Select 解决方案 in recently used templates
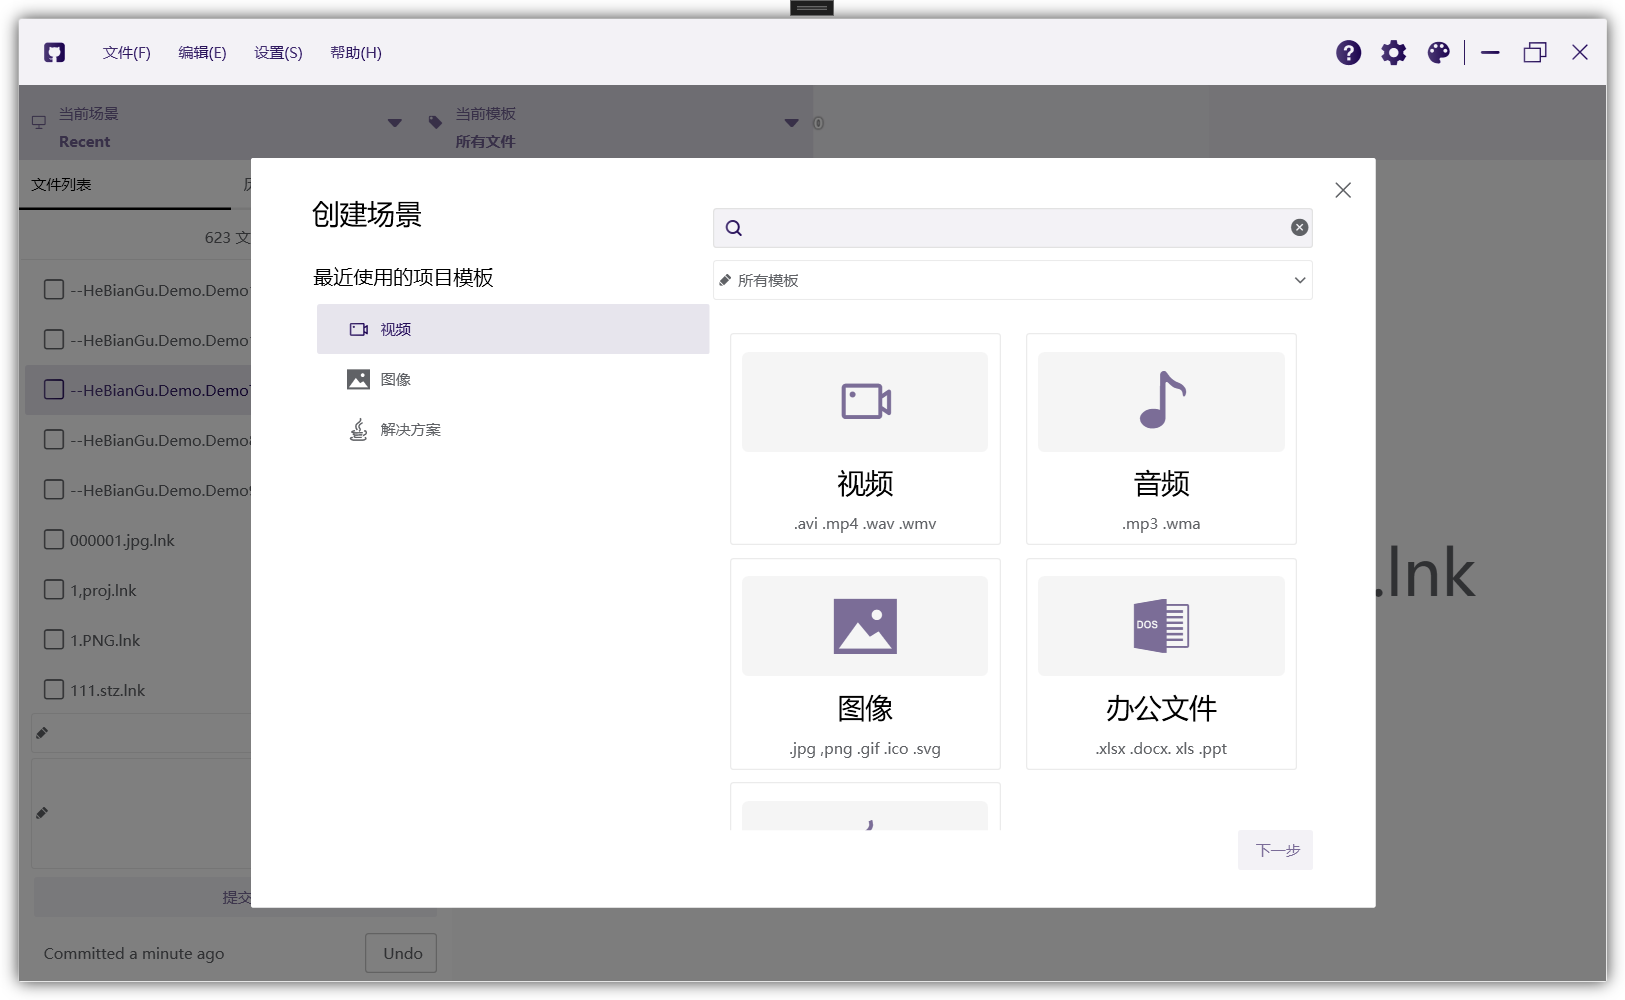The width and height of the screenshot is (1625, 1000). coord(513,429)
